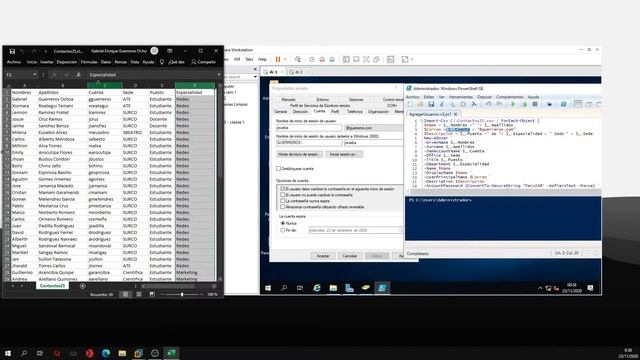Click the Excel lightbulb tell-me icon
The width and height of the screenshot is (640, 360).
tap(162, 62)
